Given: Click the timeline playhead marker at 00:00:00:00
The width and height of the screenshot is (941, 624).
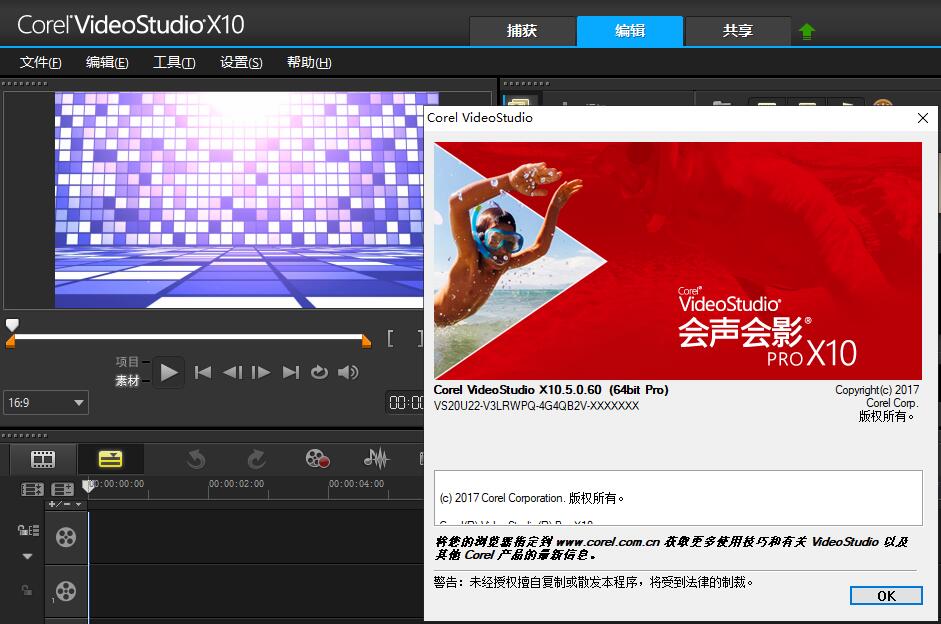Looking at the screenshot, I should tap(88, 485).
